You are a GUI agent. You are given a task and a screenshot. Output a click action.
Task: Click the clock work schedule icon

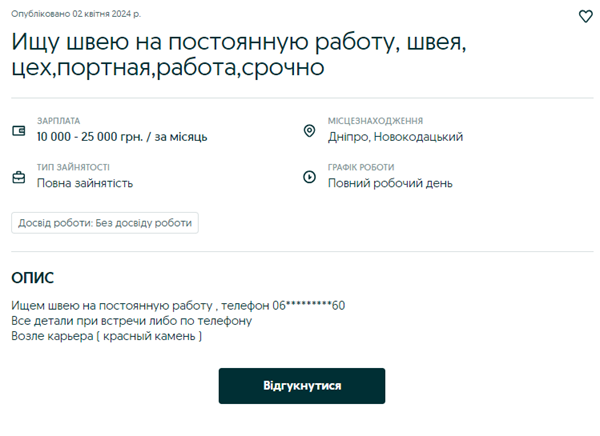point(309,177)
